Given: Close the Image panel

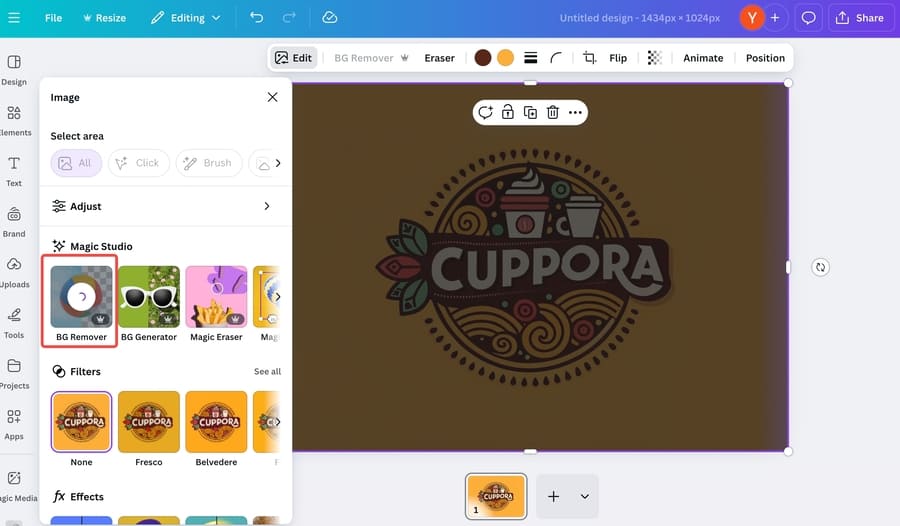Looking at the screenshot, I should [272, 97].
